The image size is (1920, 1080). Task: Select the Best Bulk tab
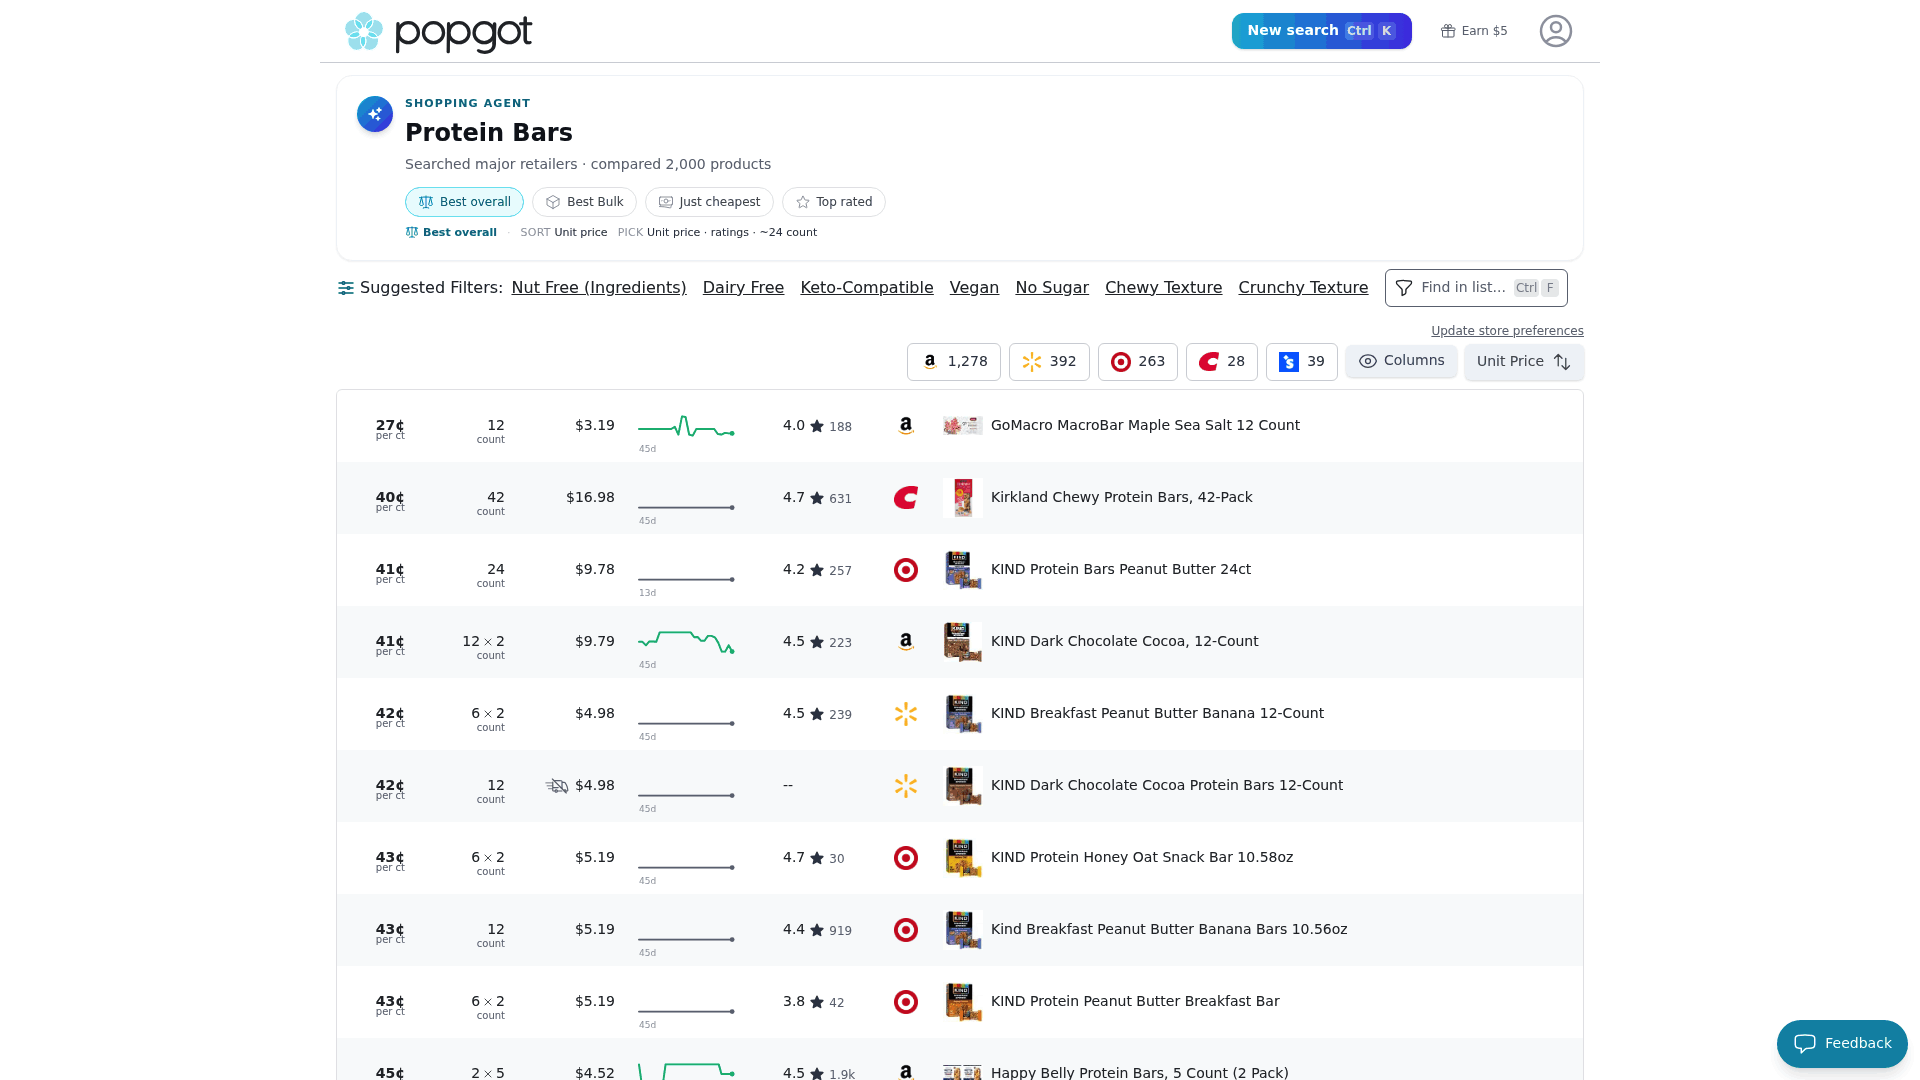coord(584,202)
